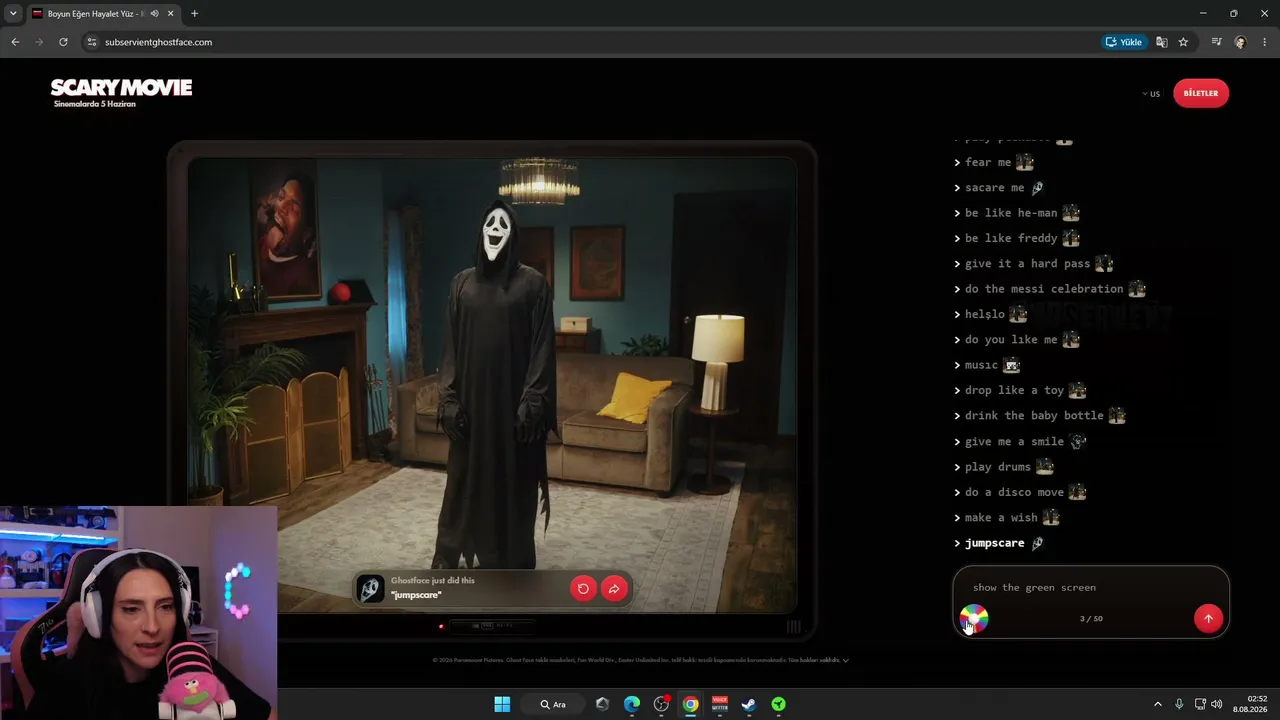
Task: Open the media controls icon in Chrome toolbar
Action: click(x=1216, y=42)
